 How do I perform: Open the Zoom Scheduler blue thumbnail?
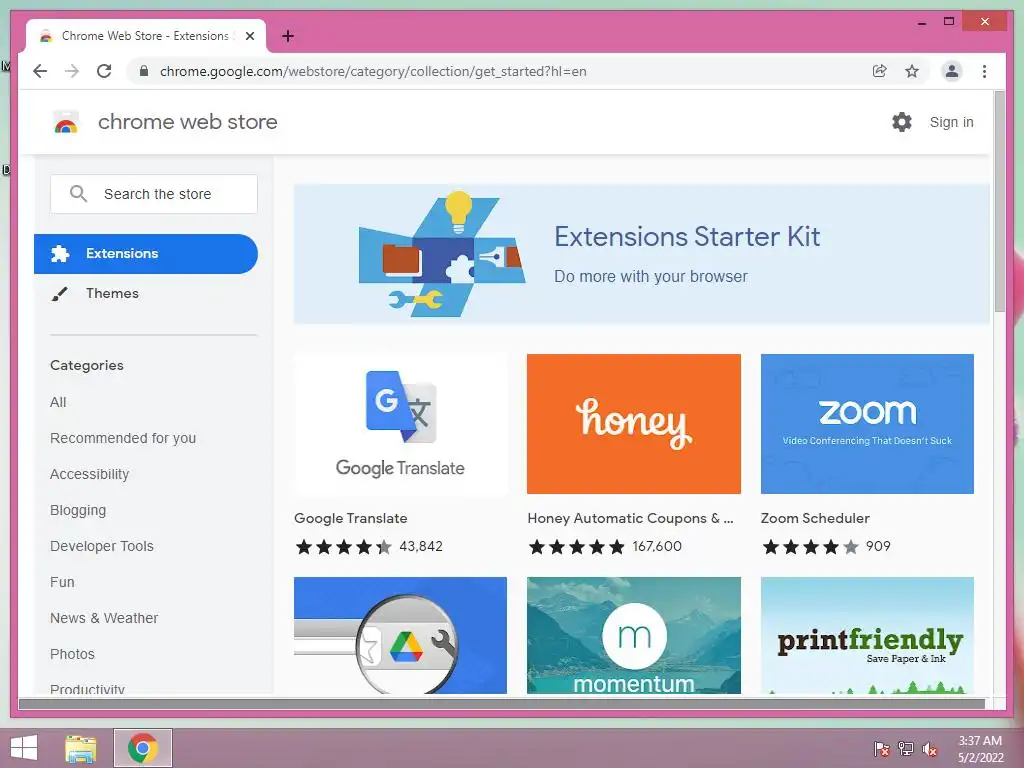867,424
